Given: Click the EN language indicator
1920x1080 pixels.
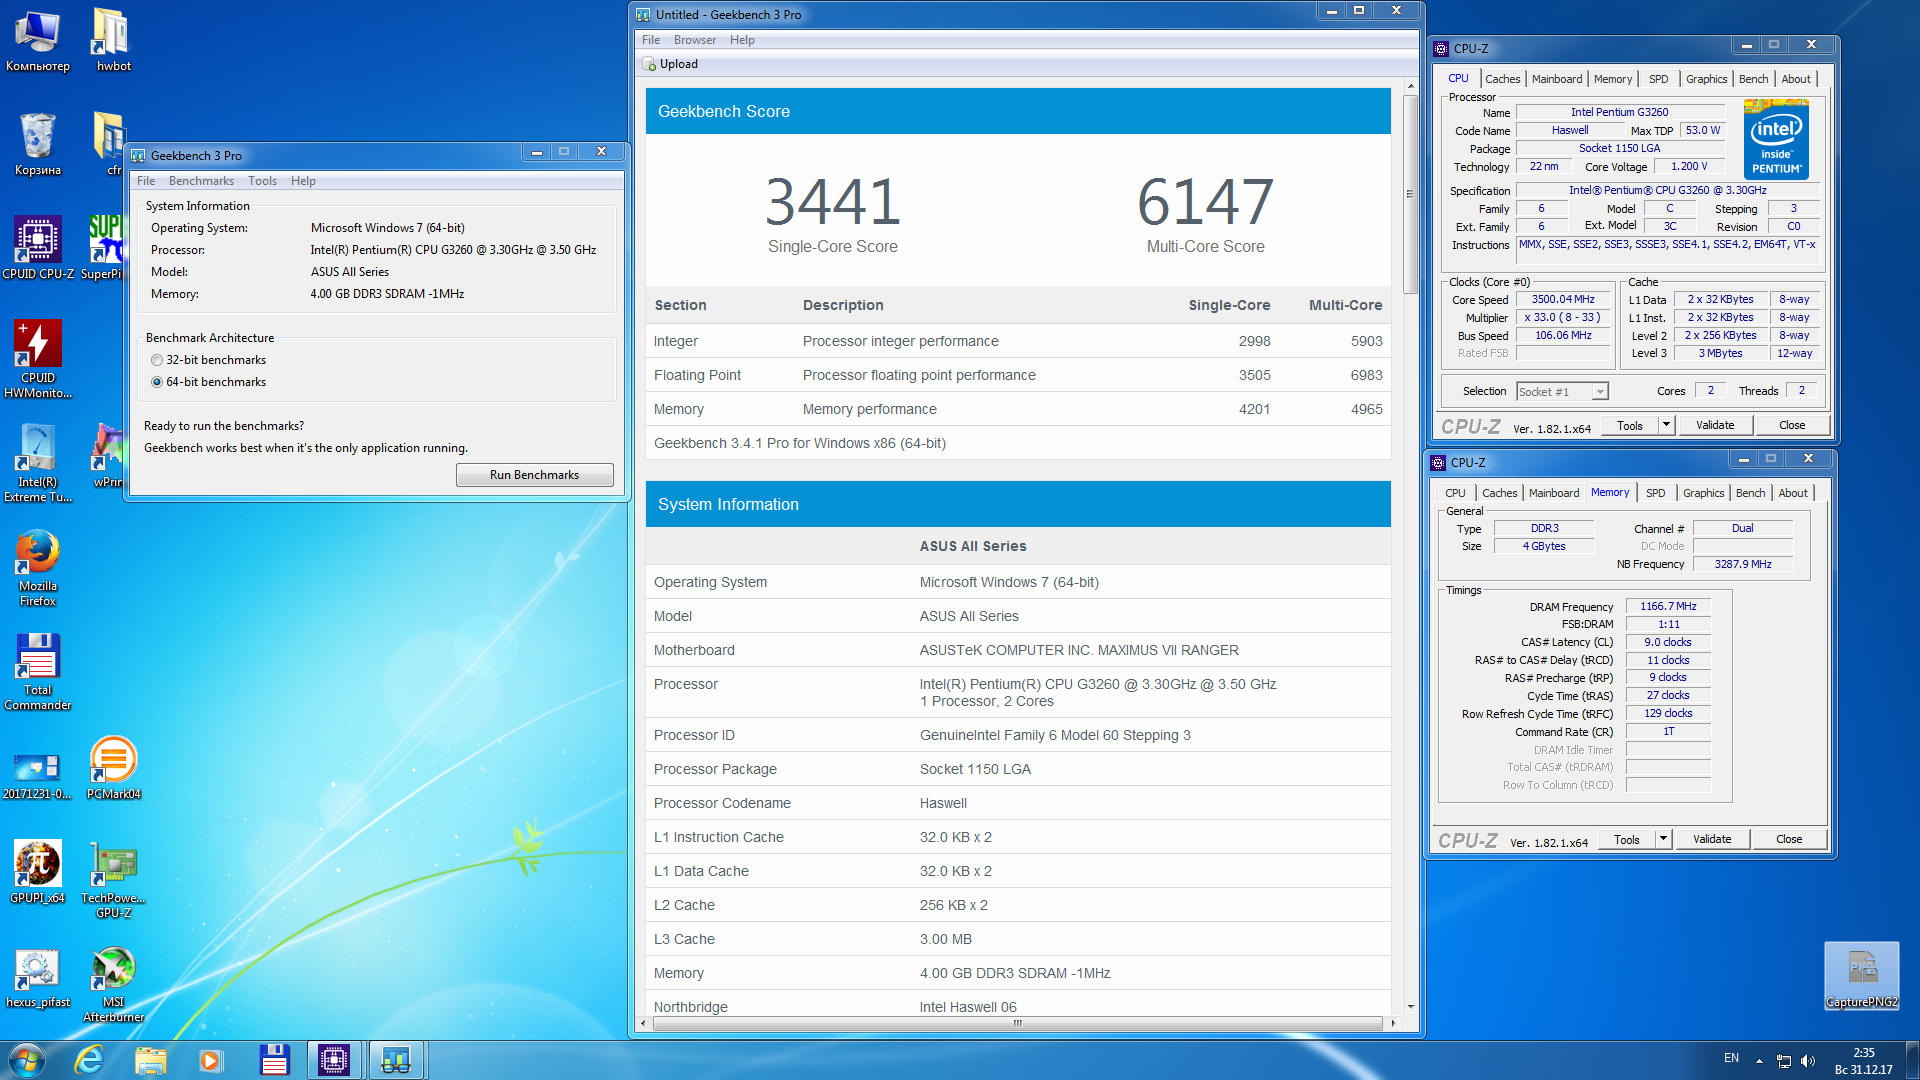Looking at the screenshot, I should [1731, 1058].
